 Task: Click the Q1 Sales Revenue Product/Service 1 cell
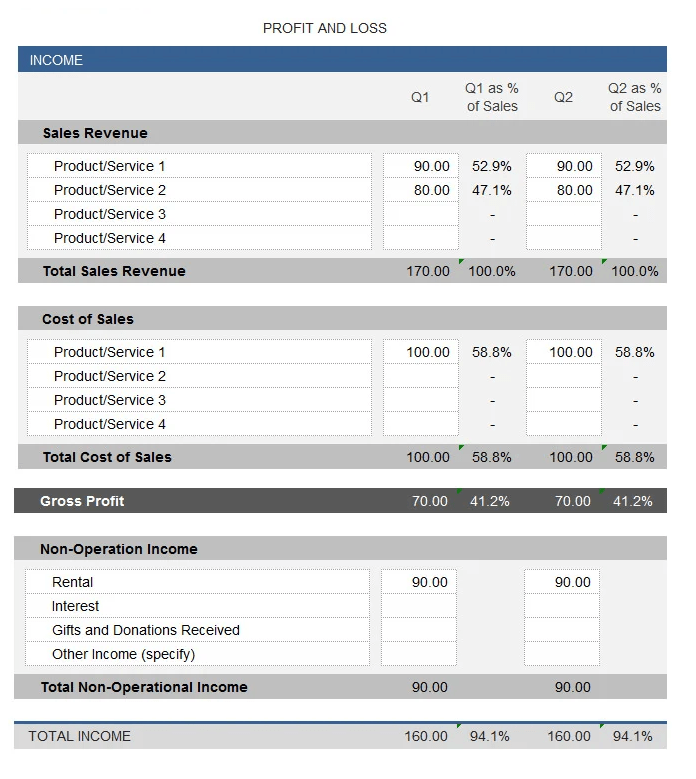[421, 166]
